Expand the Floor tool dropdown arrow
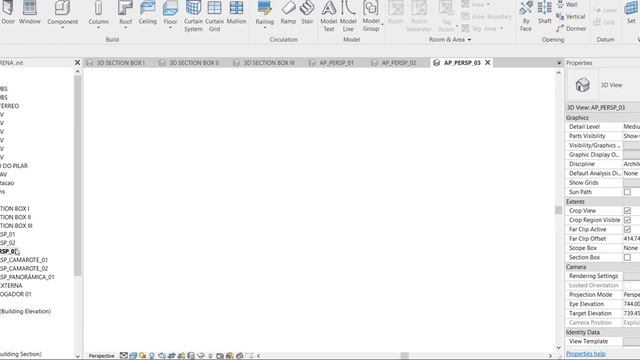The image size is (640, 360). (x=170, y=28)
